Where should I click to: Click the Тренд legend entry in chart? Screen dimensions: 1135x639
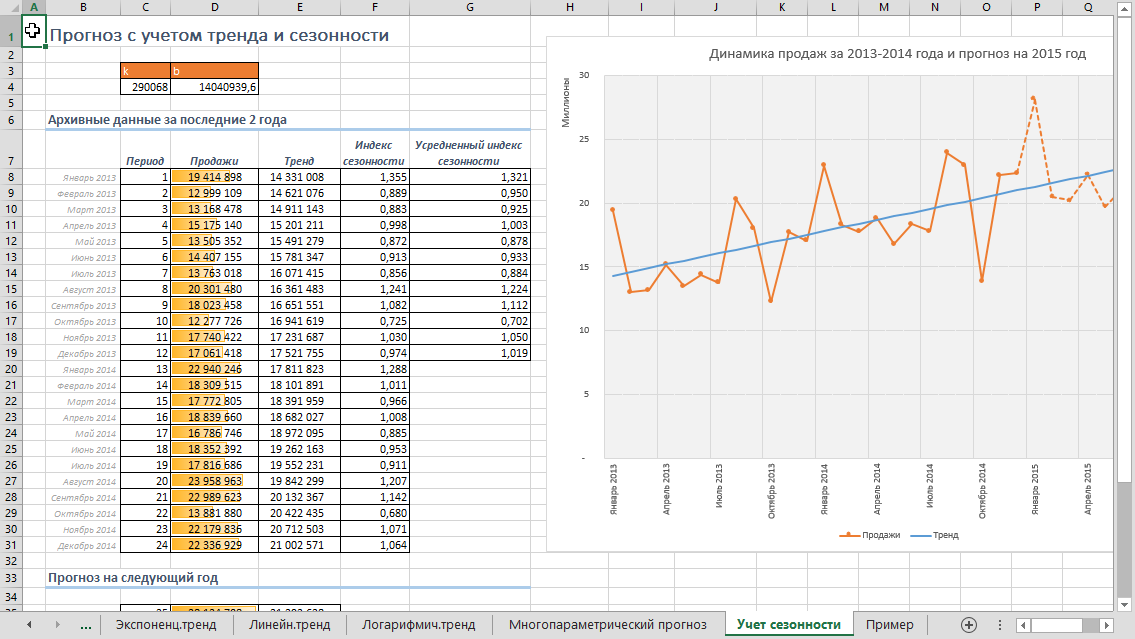point(934,536)
